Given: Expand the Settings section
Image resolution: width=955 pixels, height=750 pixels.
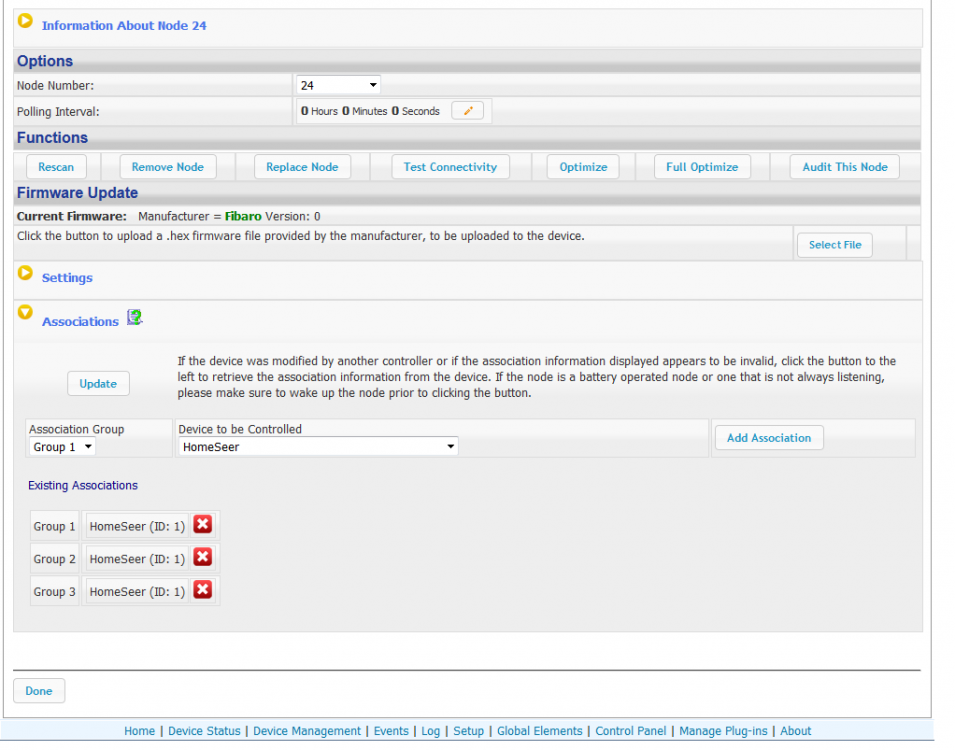Looking at the screenshot, I should coord(26,273).
